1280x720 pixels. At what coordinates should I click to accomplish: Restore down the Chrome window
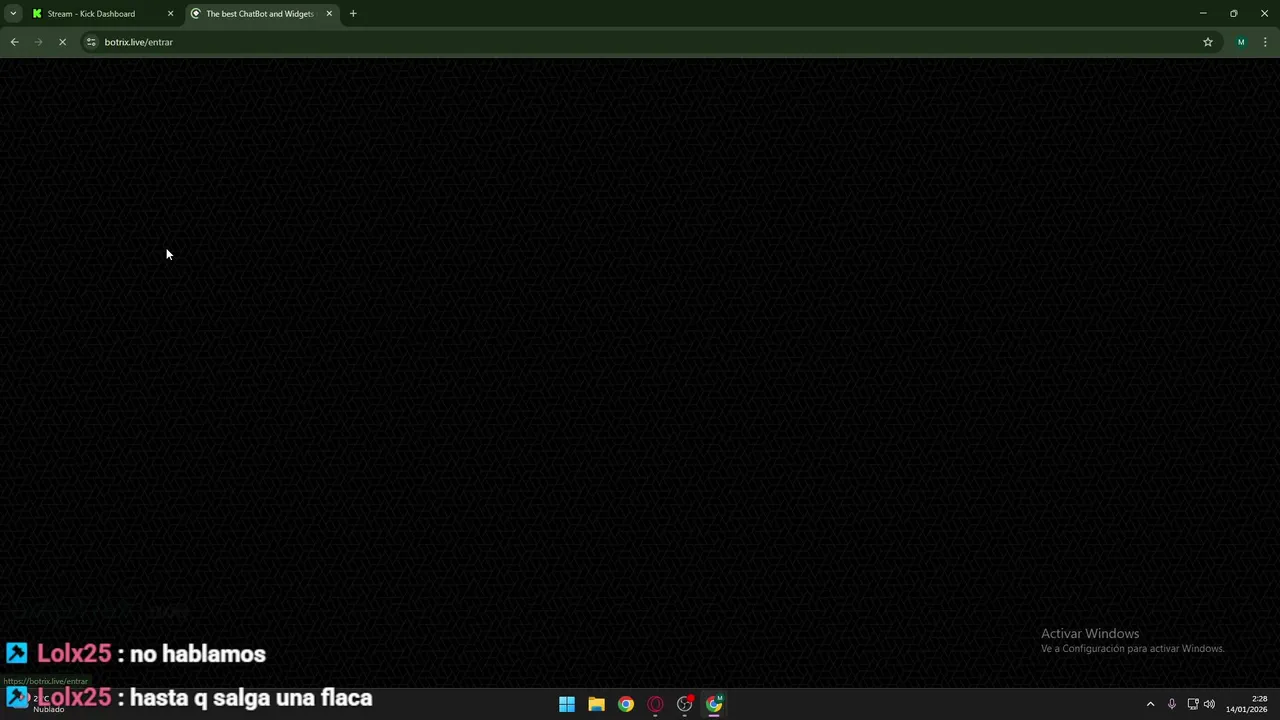point(1234,14)
